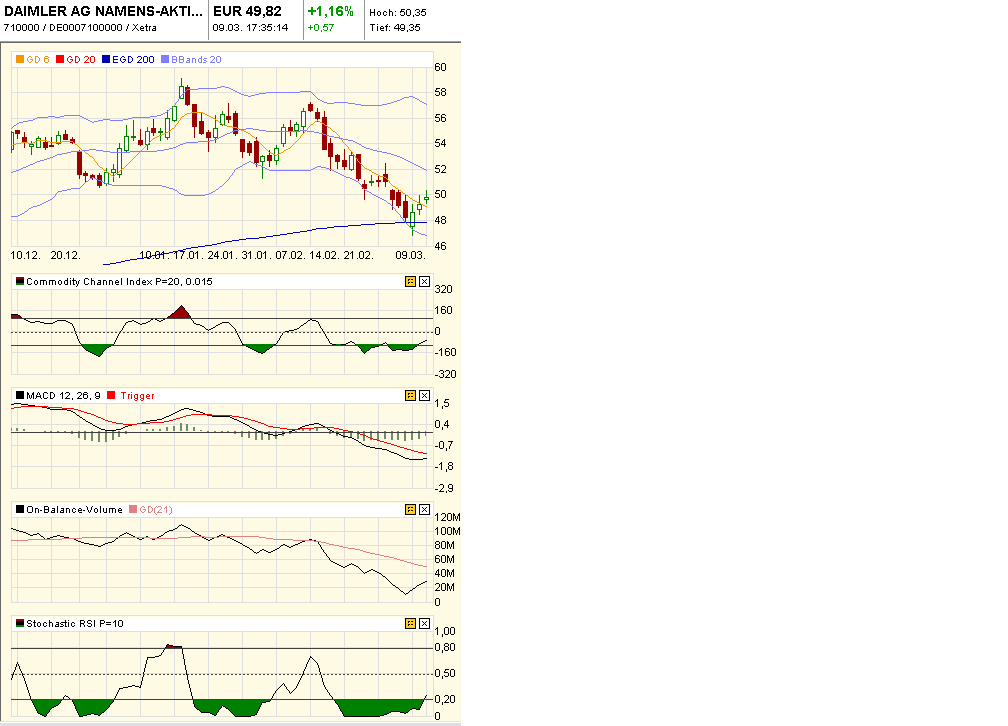
Task: Open settings icon of Stochastic RSI panel
Action: 410,623
